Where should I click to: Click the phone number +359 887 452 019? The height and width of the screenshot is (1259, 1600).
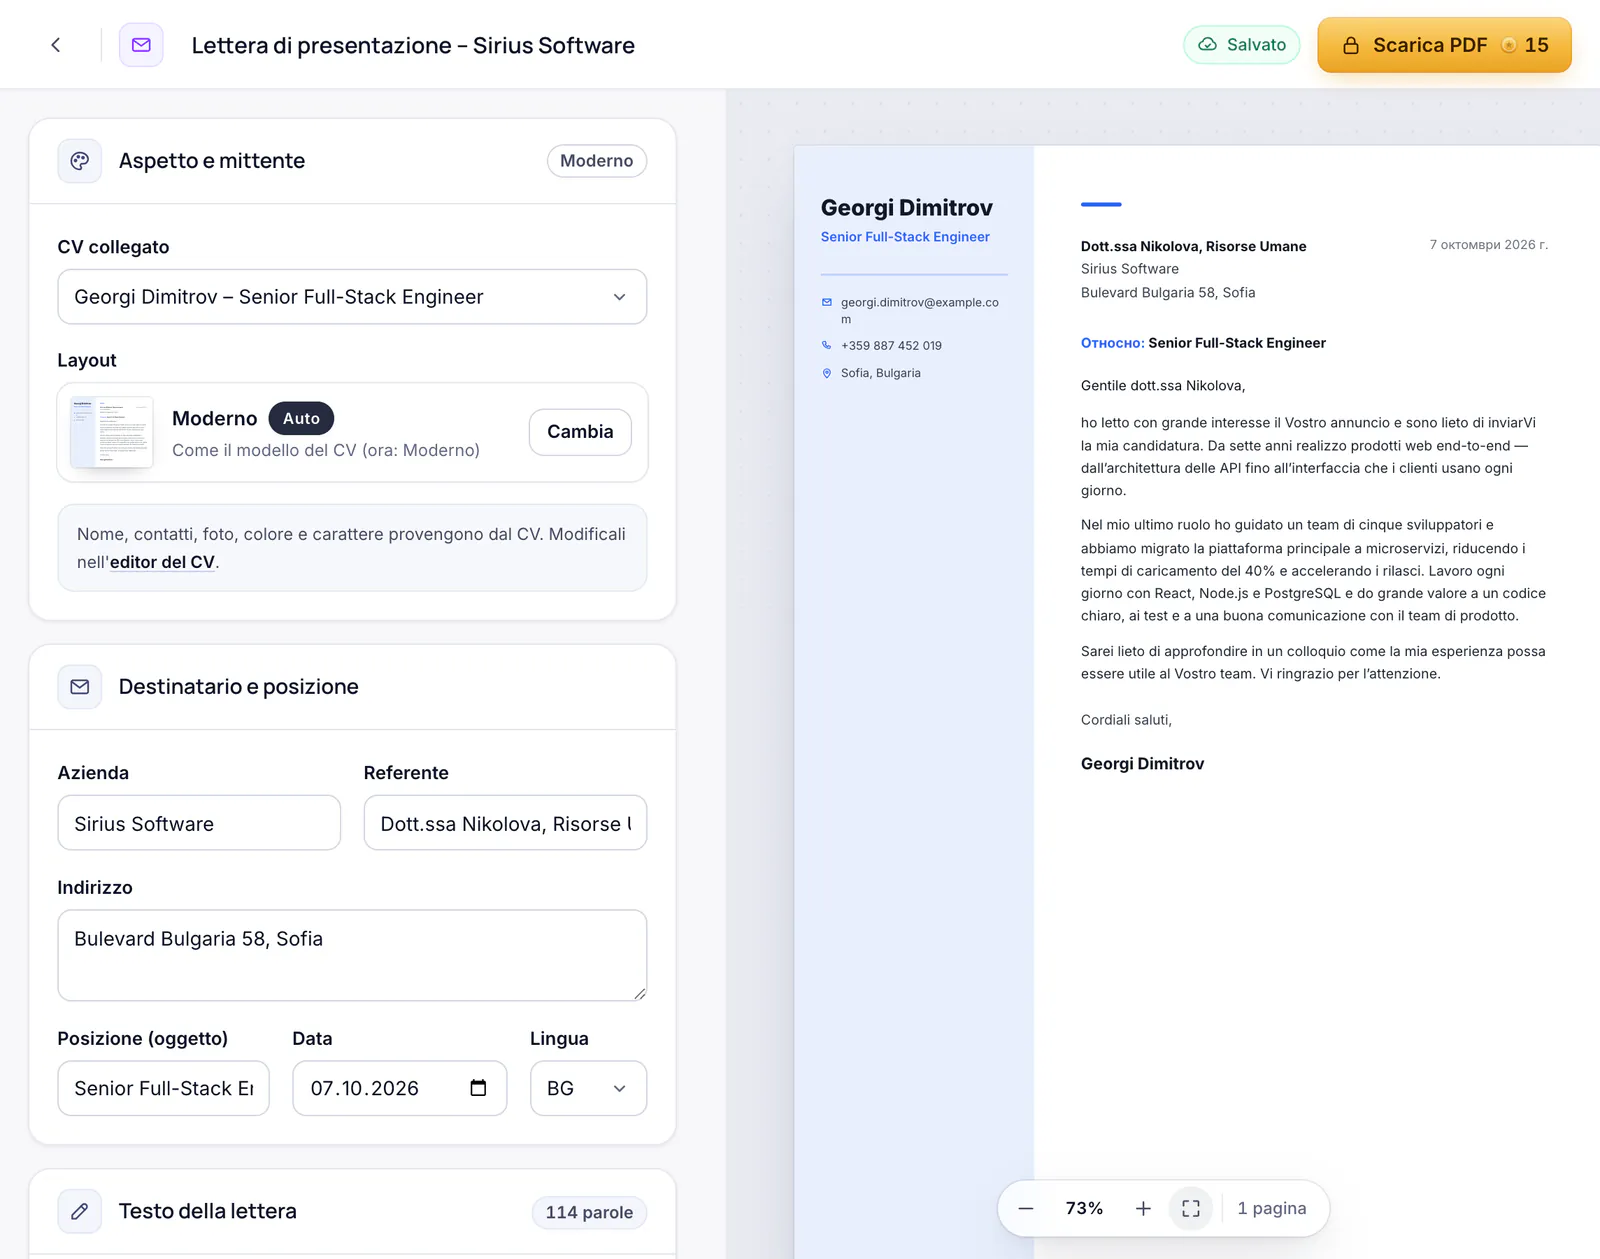pos(891,345)
